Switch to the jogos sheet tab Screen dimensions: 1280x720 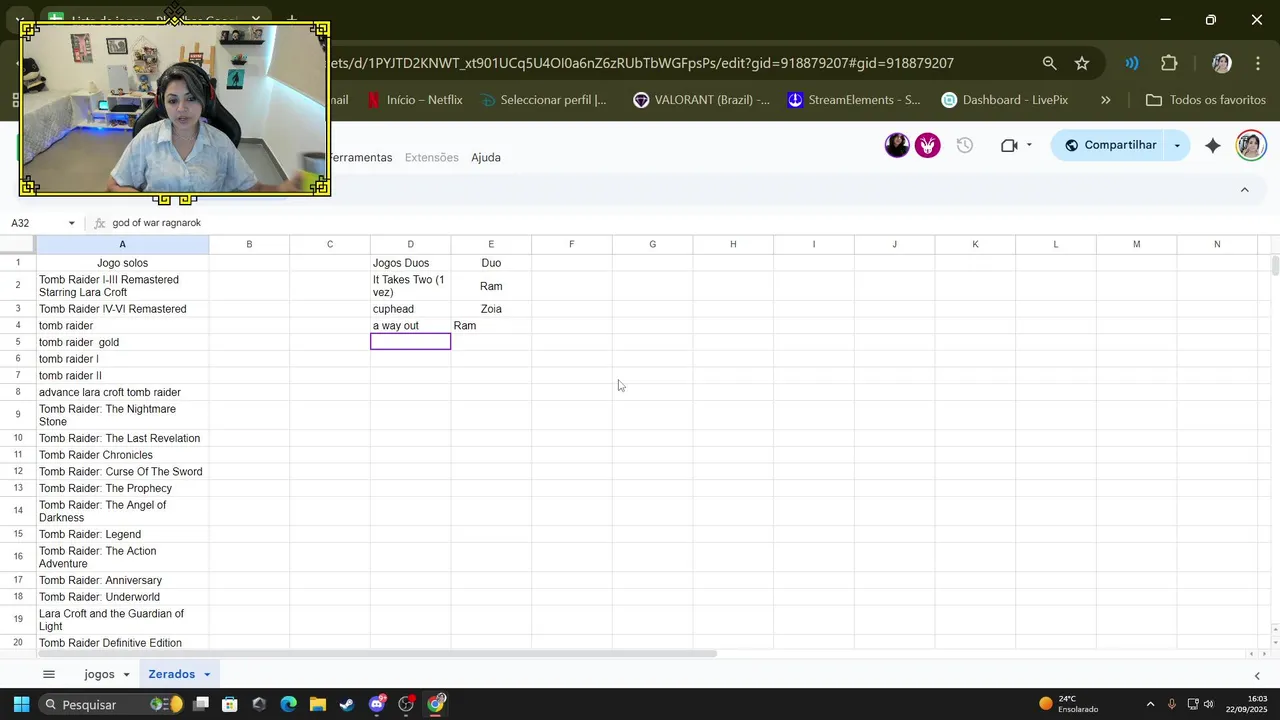pyautogui.click(x=99, y=674)
